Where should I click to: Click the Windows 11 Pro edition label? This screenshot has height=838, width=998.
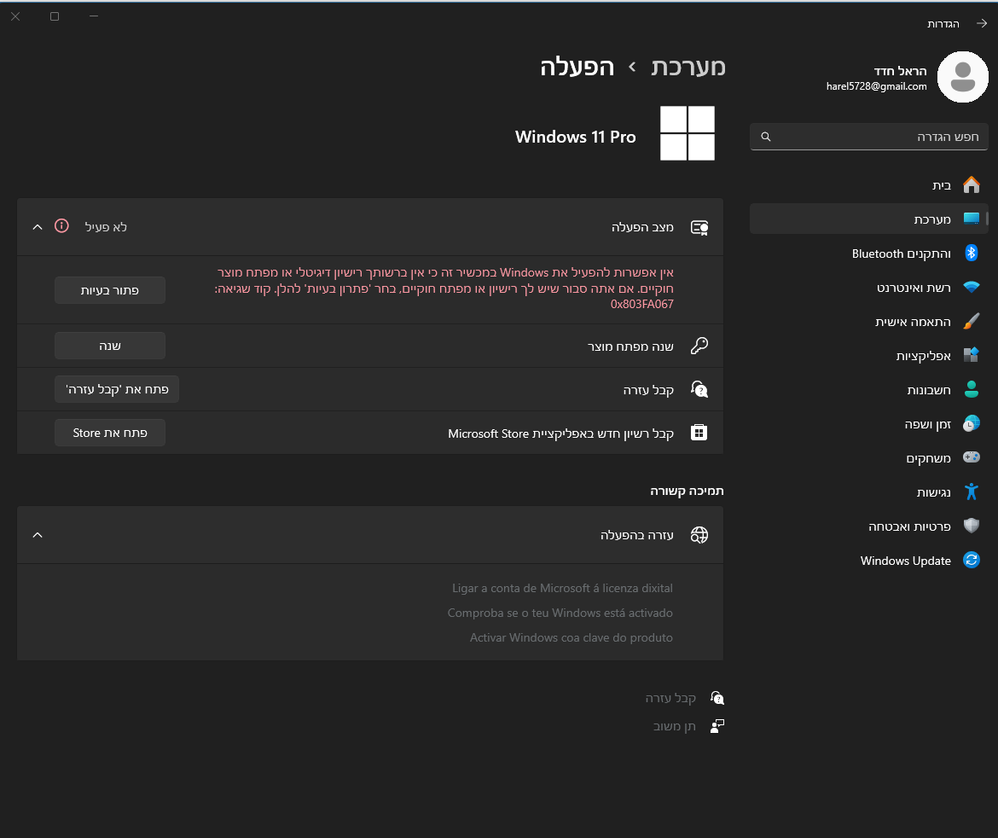(x=575, y=137)
